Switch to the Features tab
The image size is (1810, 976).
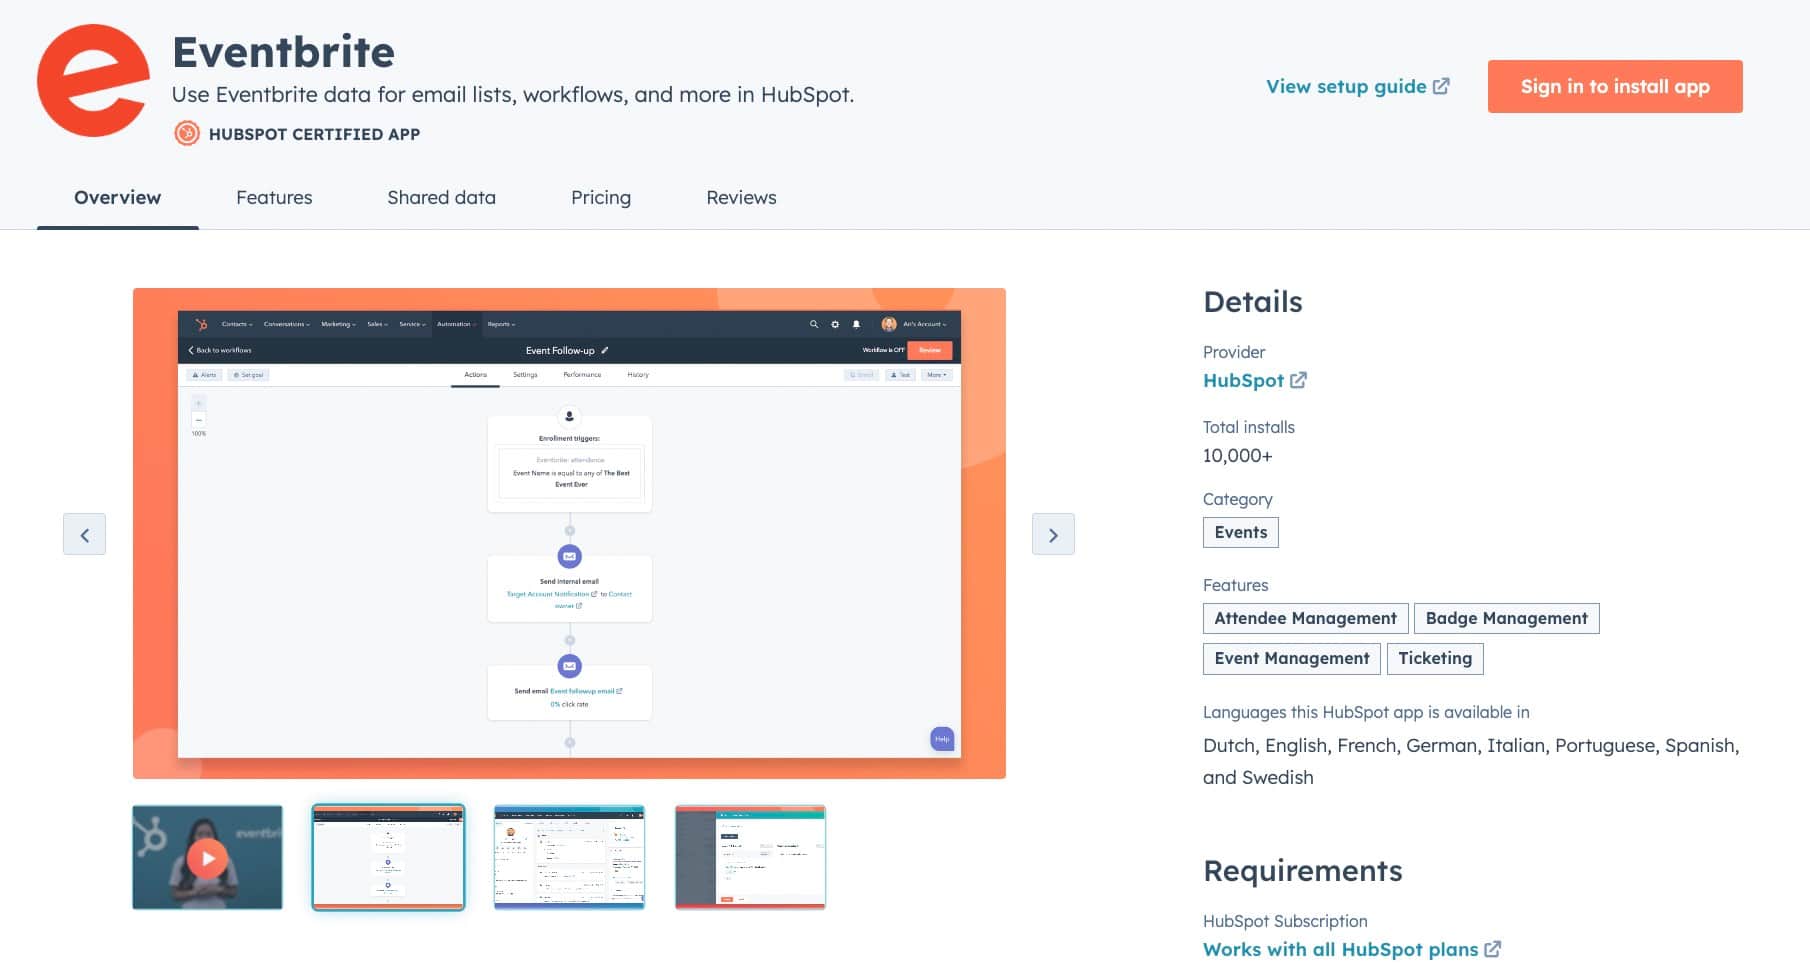pos(274,197)
